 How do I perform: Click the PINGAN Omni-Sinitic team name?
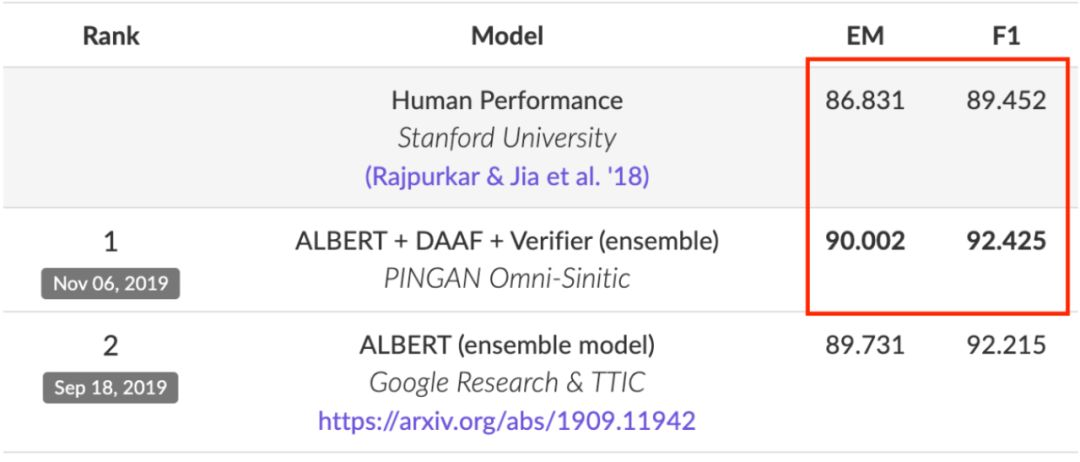point(507,278)
